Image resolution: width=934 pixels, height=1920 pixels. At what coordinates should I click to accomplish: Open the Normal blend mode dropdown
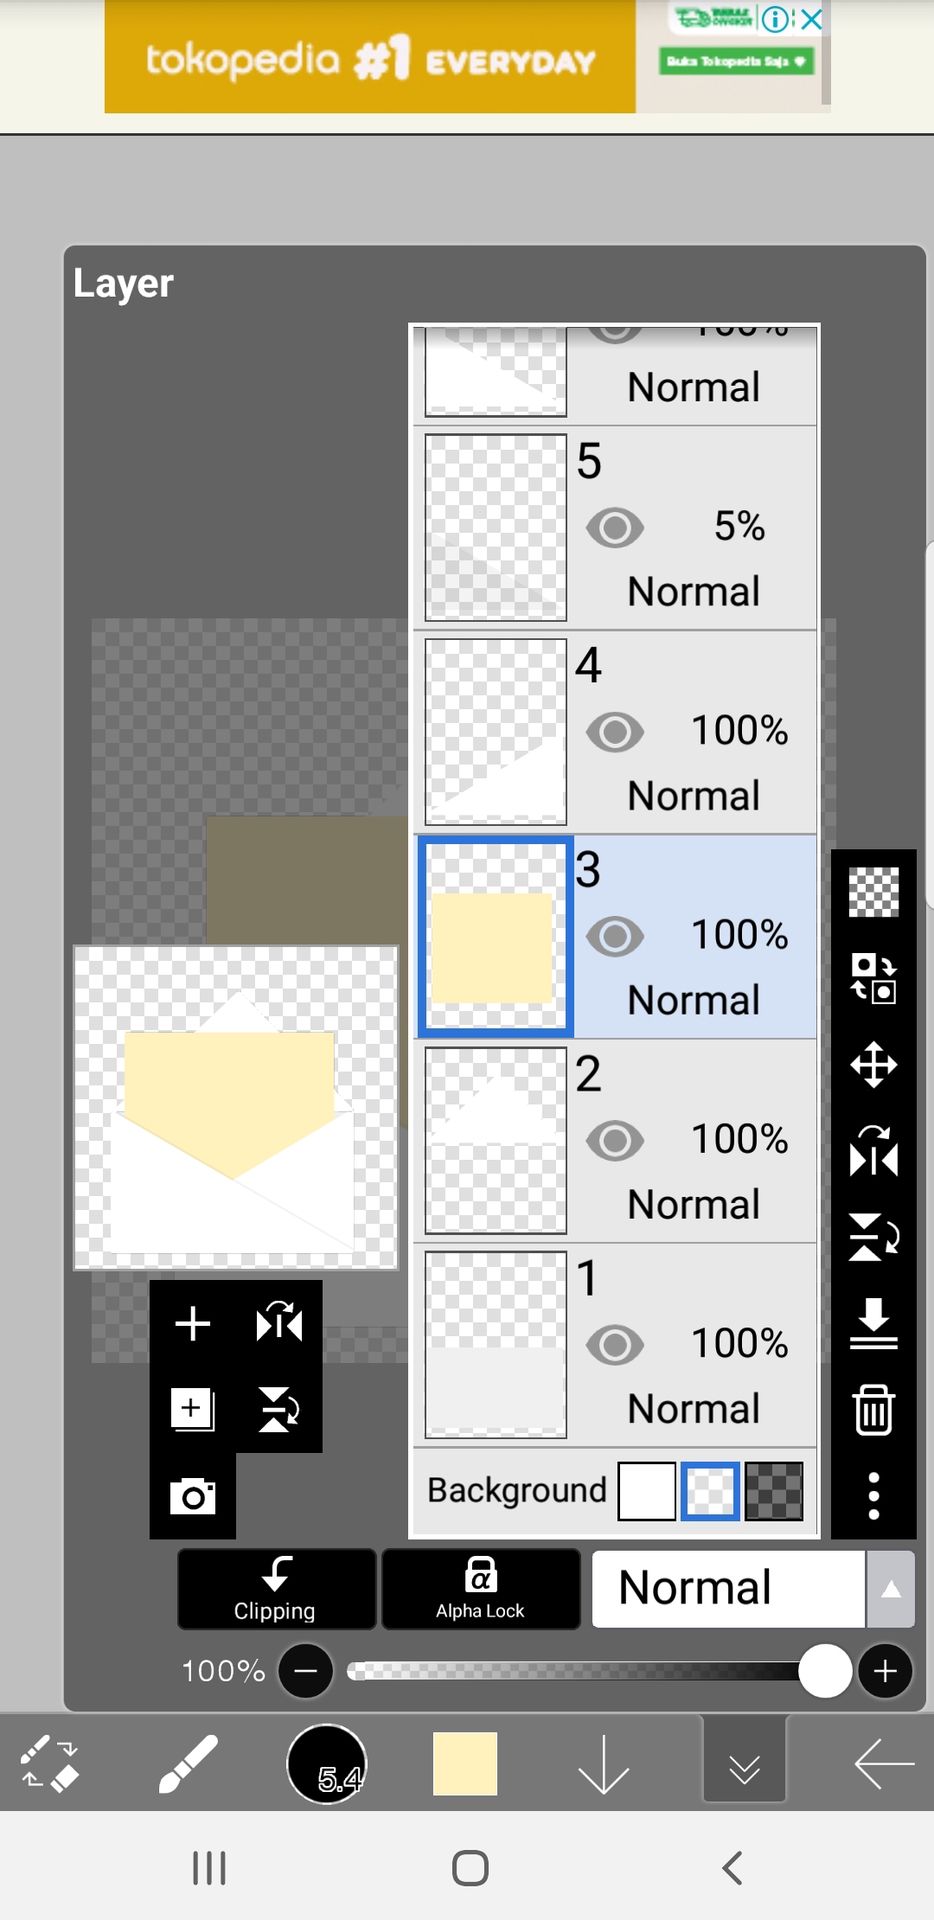tap(728, 1589)
